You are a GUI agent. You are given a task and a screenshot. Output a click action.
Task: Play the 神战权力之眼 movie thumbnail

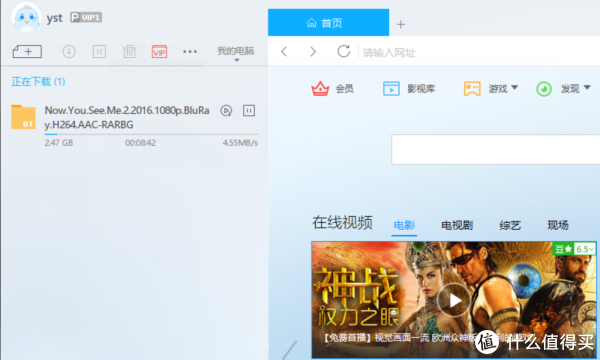[454, 300]
